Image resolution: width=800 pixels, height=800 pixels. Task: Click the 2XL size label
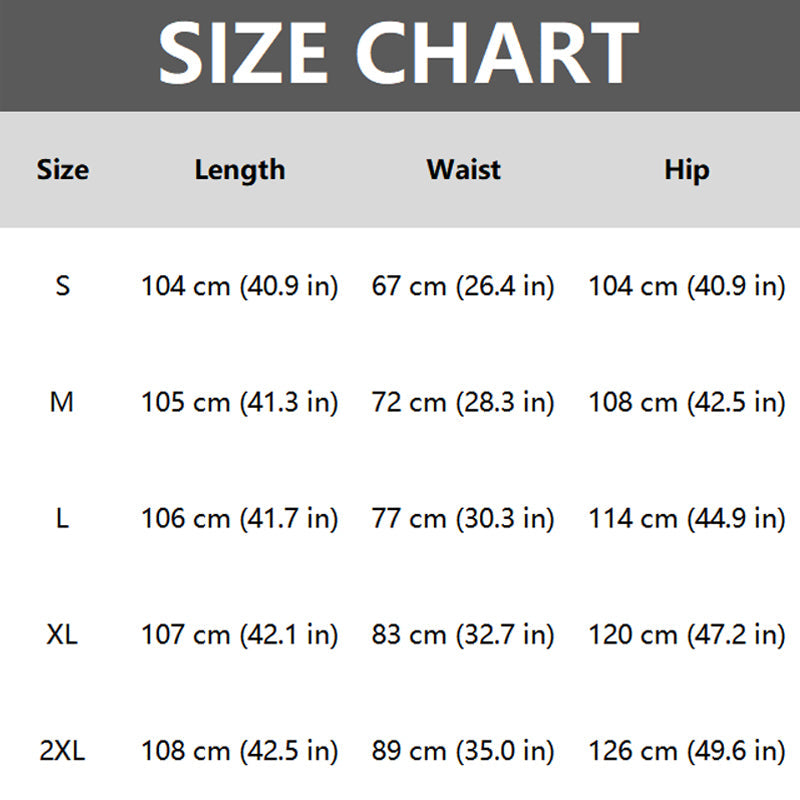[x=62, y=751]
